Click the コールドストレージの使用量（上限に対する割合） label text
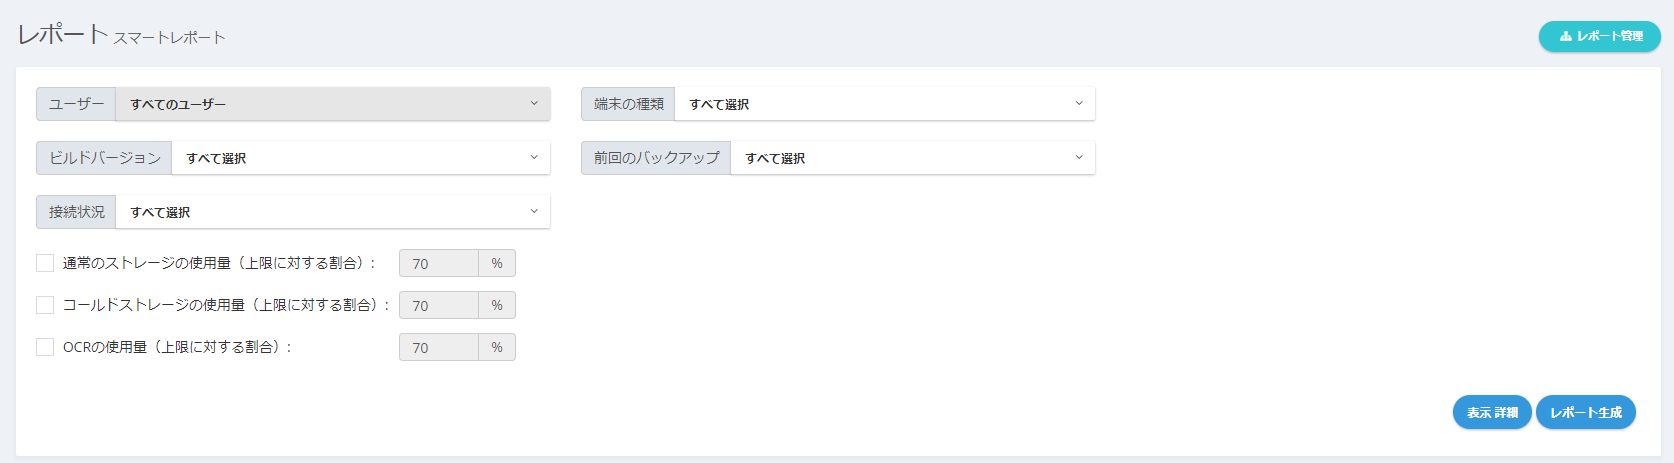The image size is (1674, 463). (x=226, y=305)
